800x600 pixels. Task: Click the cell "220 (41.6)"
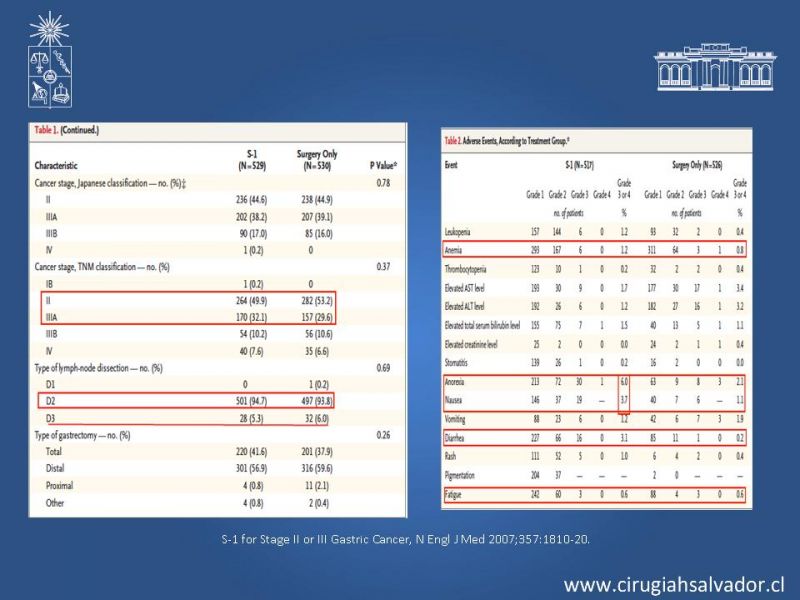coord(252,452)
